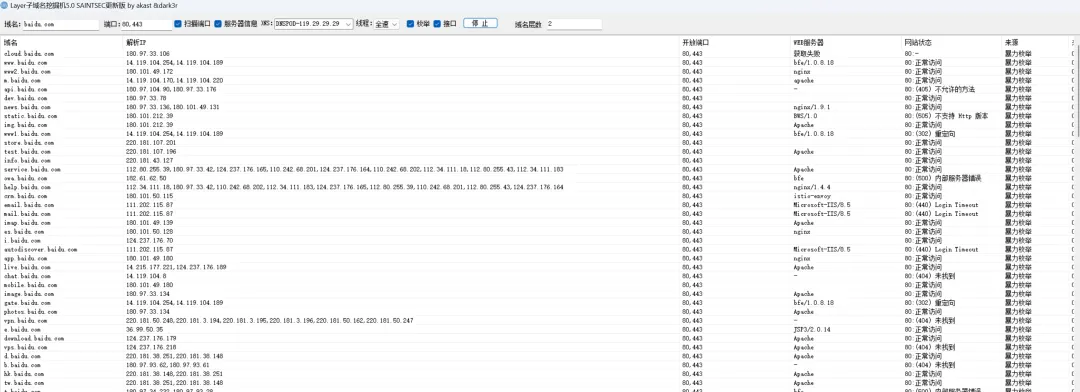Click the www1 row status 80:(302) 重定向
Image resolution: width=1080 pixels, height=392 pixels.
click(x=929, y=134)
